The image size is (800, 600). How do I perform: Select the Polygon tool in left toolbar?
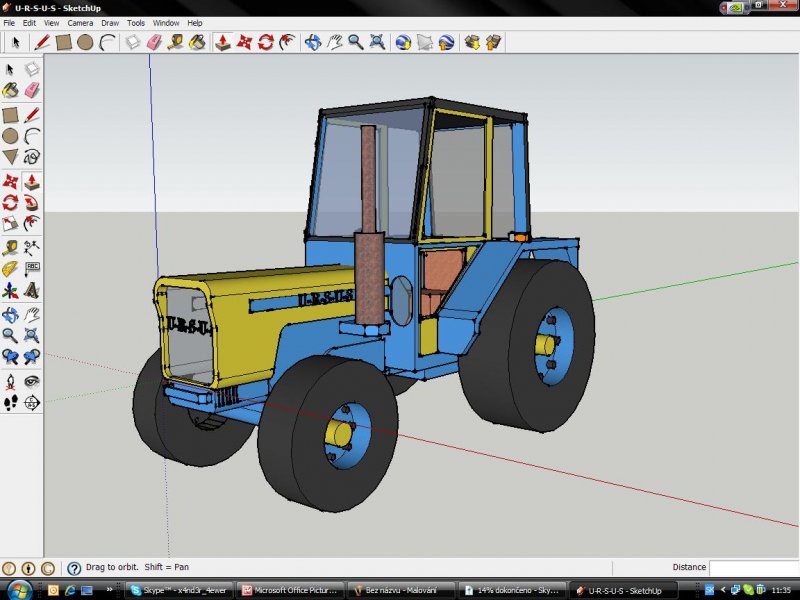pyautogui.click(x=10, y=157)
